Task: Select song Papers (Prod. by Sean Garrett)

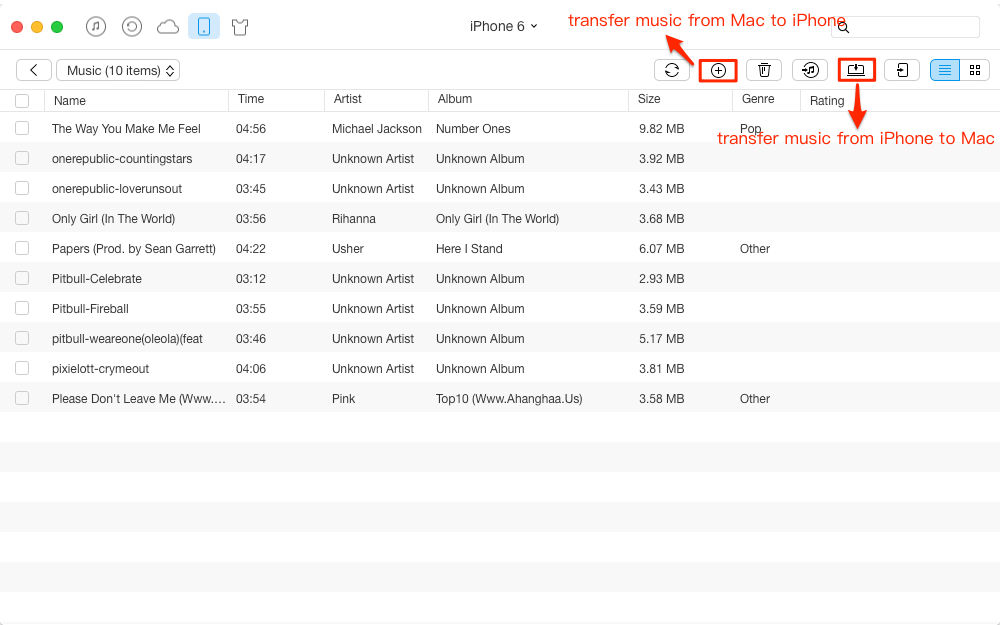Action: point(134,249)
